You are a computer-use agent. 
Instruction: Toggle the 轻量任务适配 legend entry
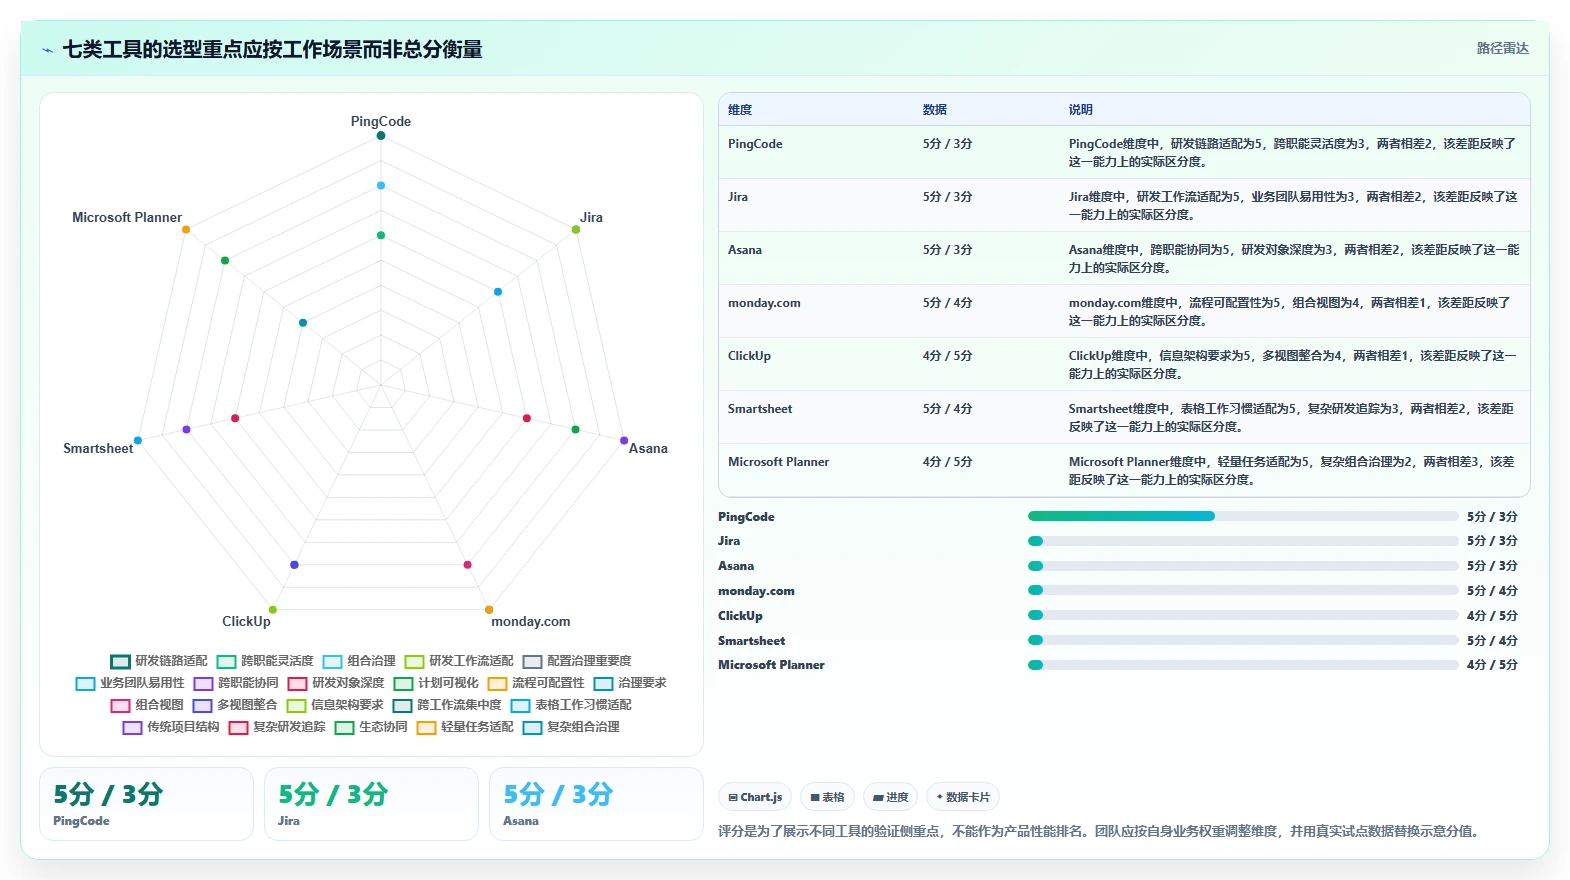click(x=465, y=727)
